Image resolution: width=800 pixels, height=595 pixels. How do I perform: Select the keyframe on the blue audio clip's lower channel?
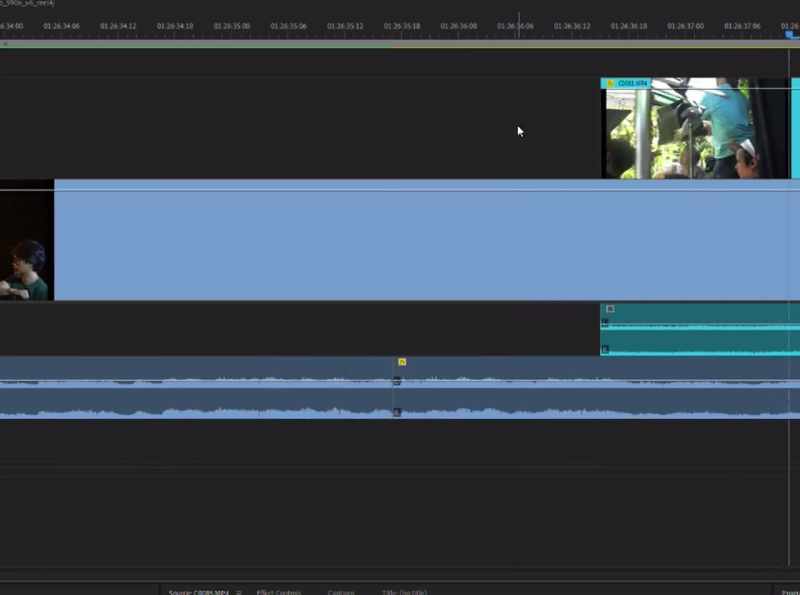pos(396,412)
